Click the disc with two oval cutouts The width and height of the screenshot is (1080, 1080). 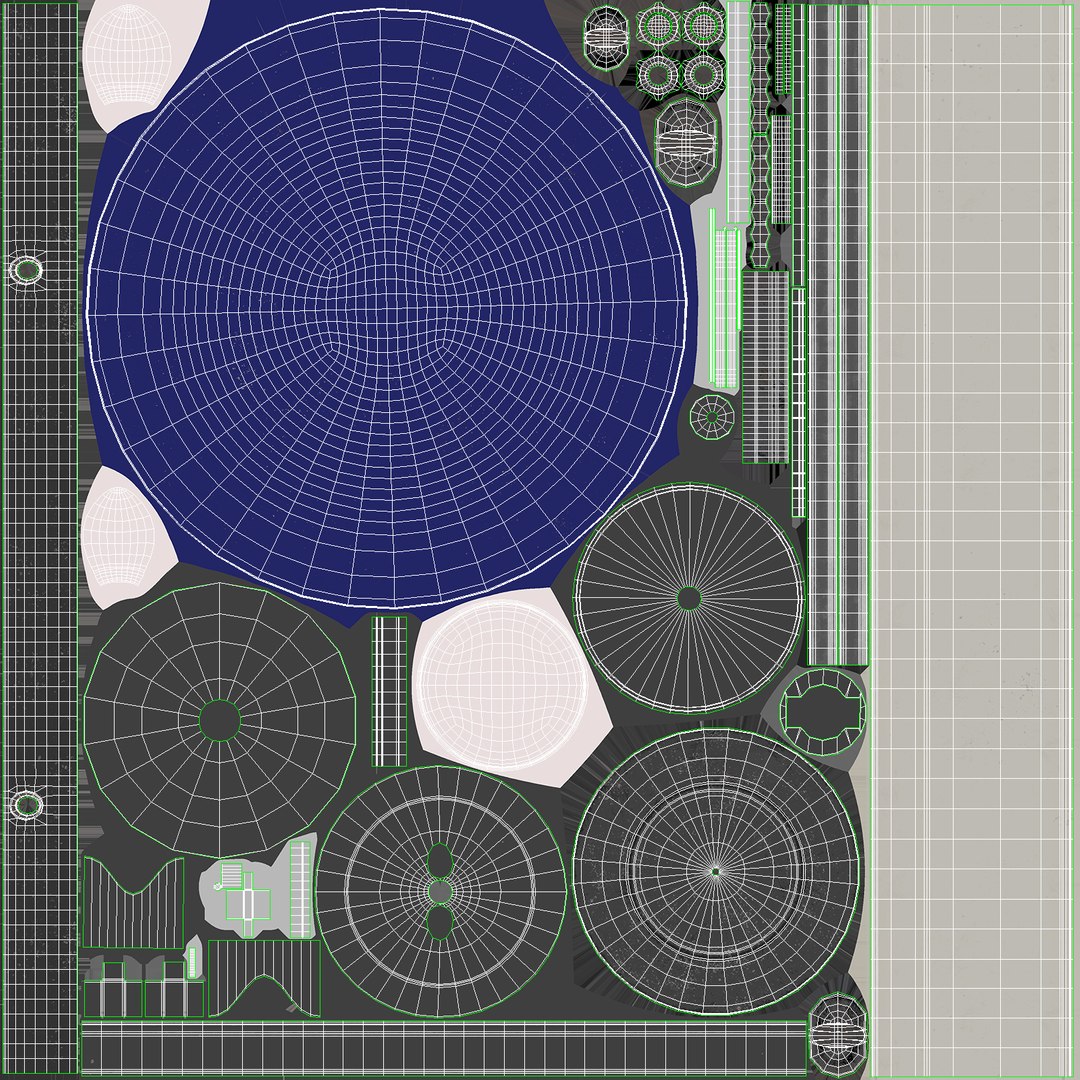point(441,891)
